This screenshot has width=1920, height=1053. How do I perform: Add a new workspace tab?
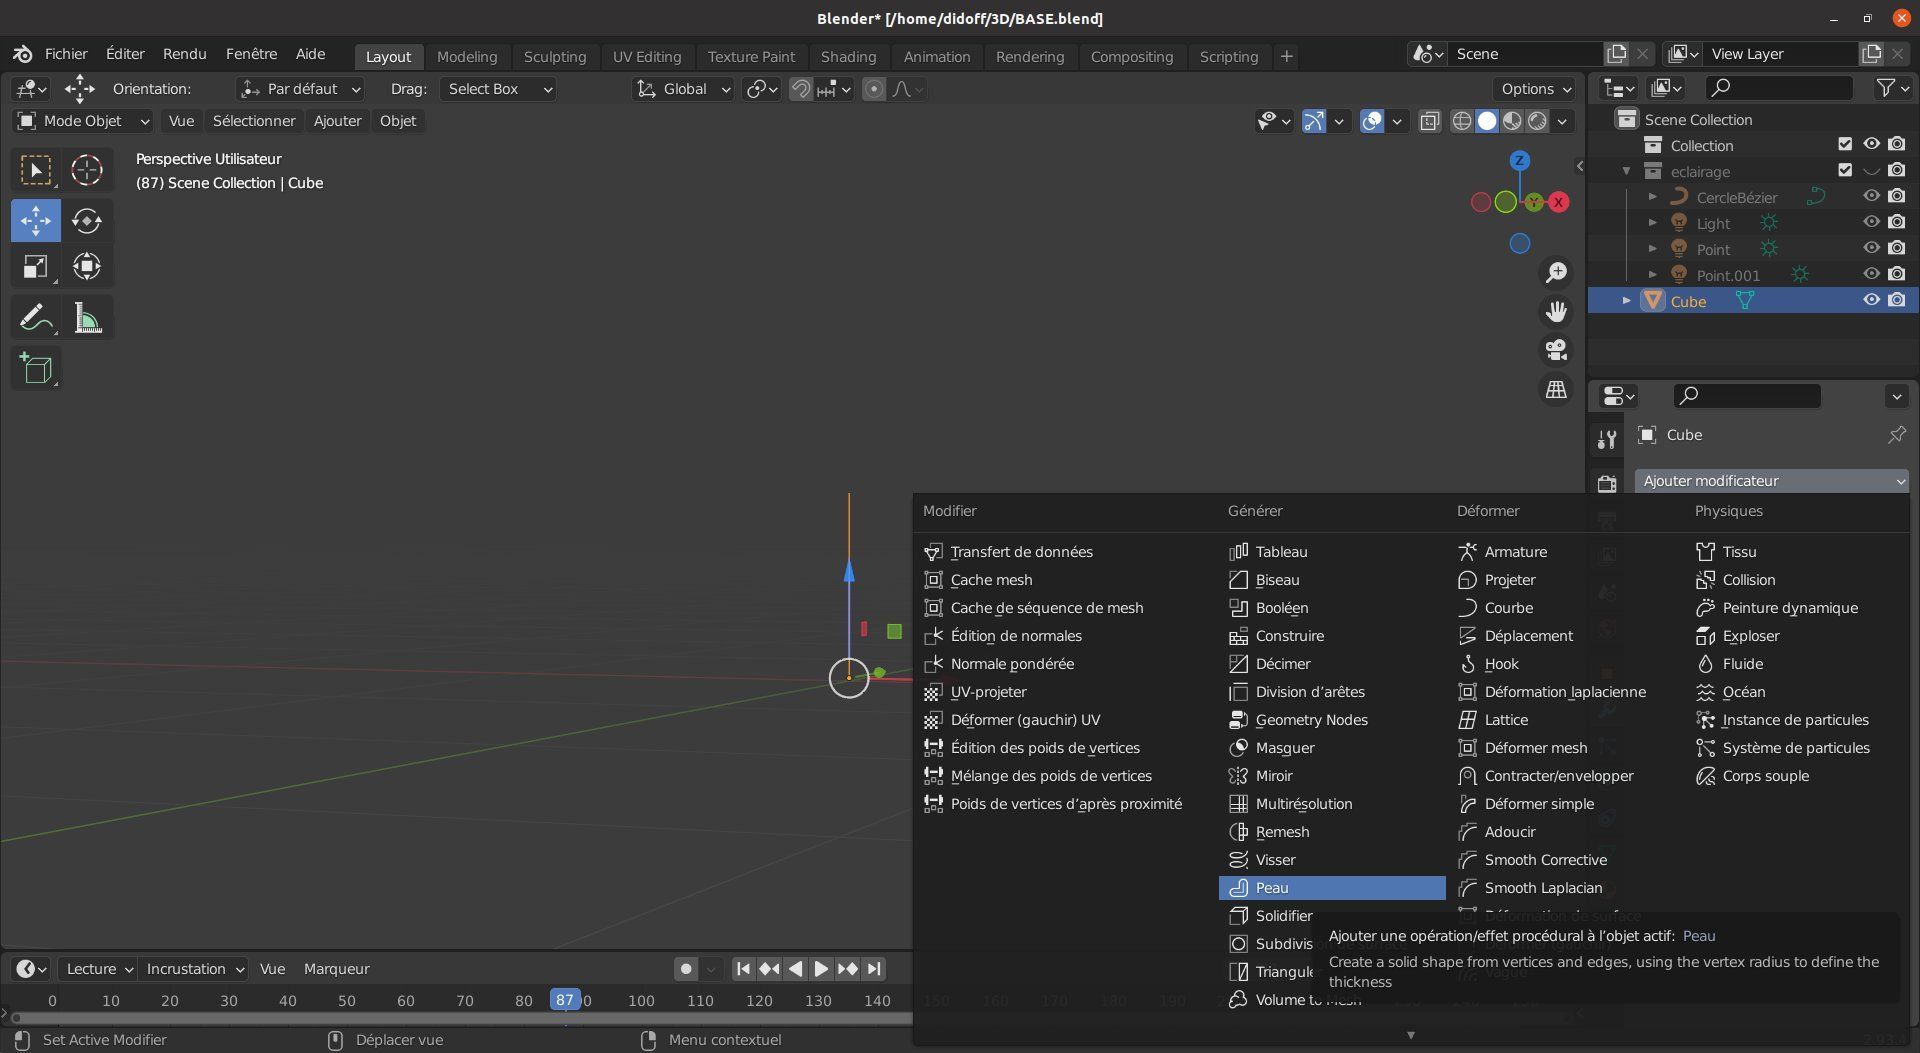(1286, 57)
